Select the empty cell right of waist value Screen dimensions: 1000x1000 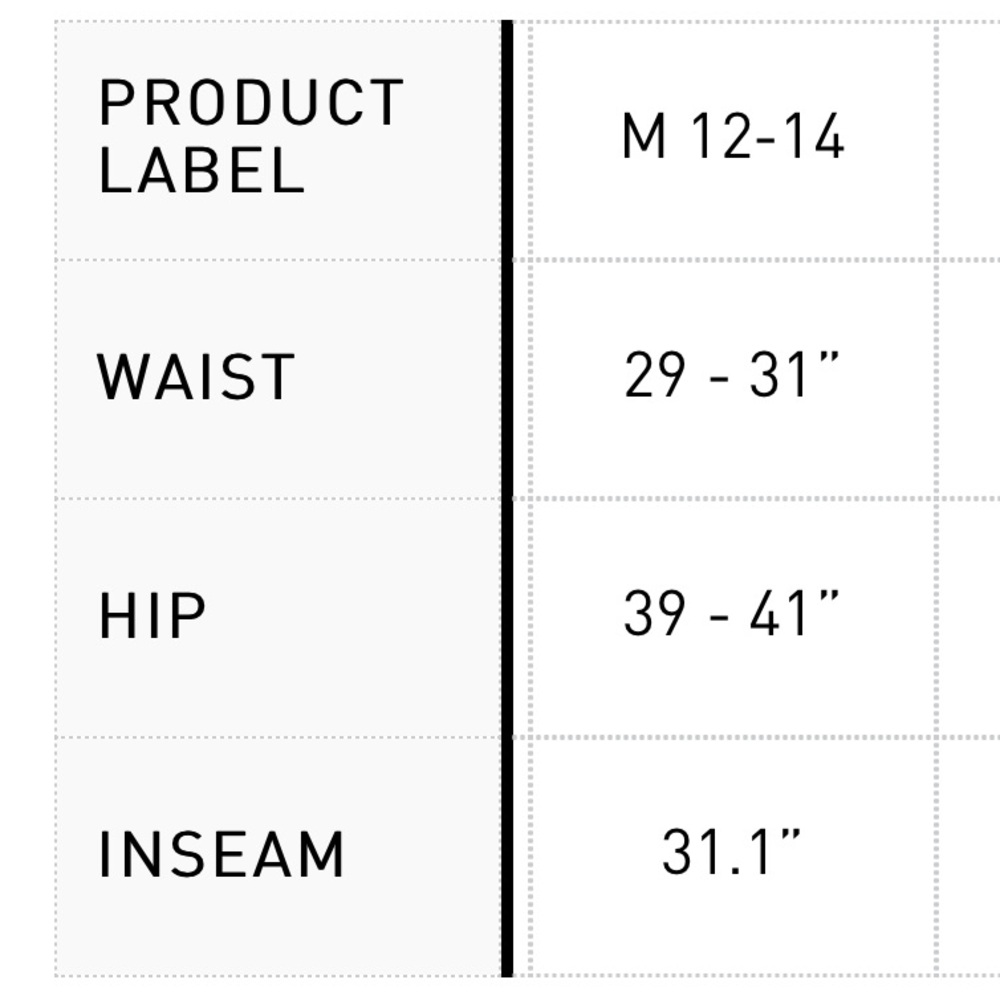coord(969,379)
